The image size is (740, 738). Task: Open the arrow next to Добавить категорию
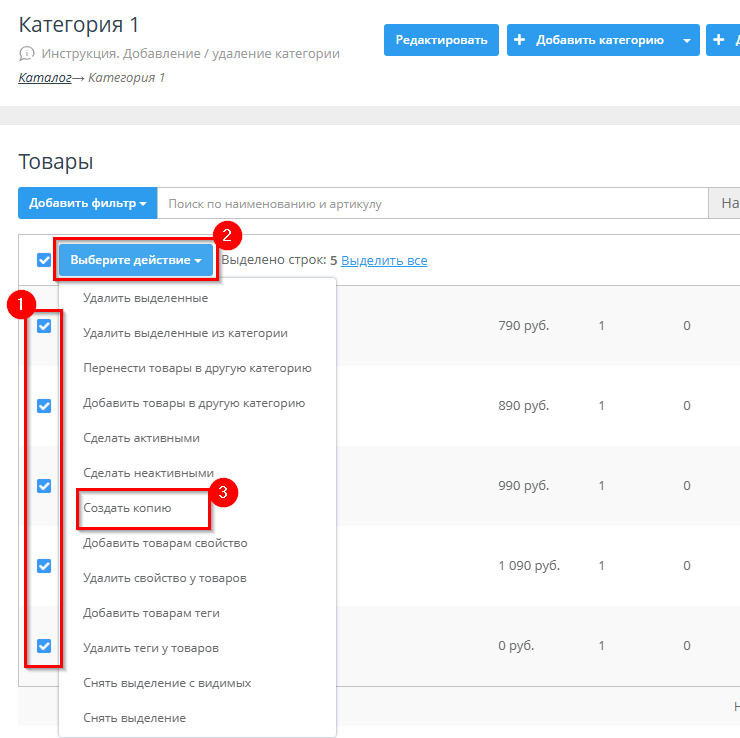pyautogui.click(x=686, y=40)
